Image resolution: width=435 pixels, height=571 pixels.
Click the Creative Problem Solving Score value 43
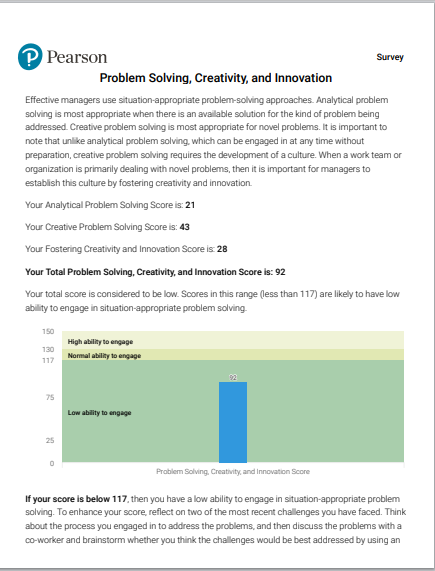(185, 227)
